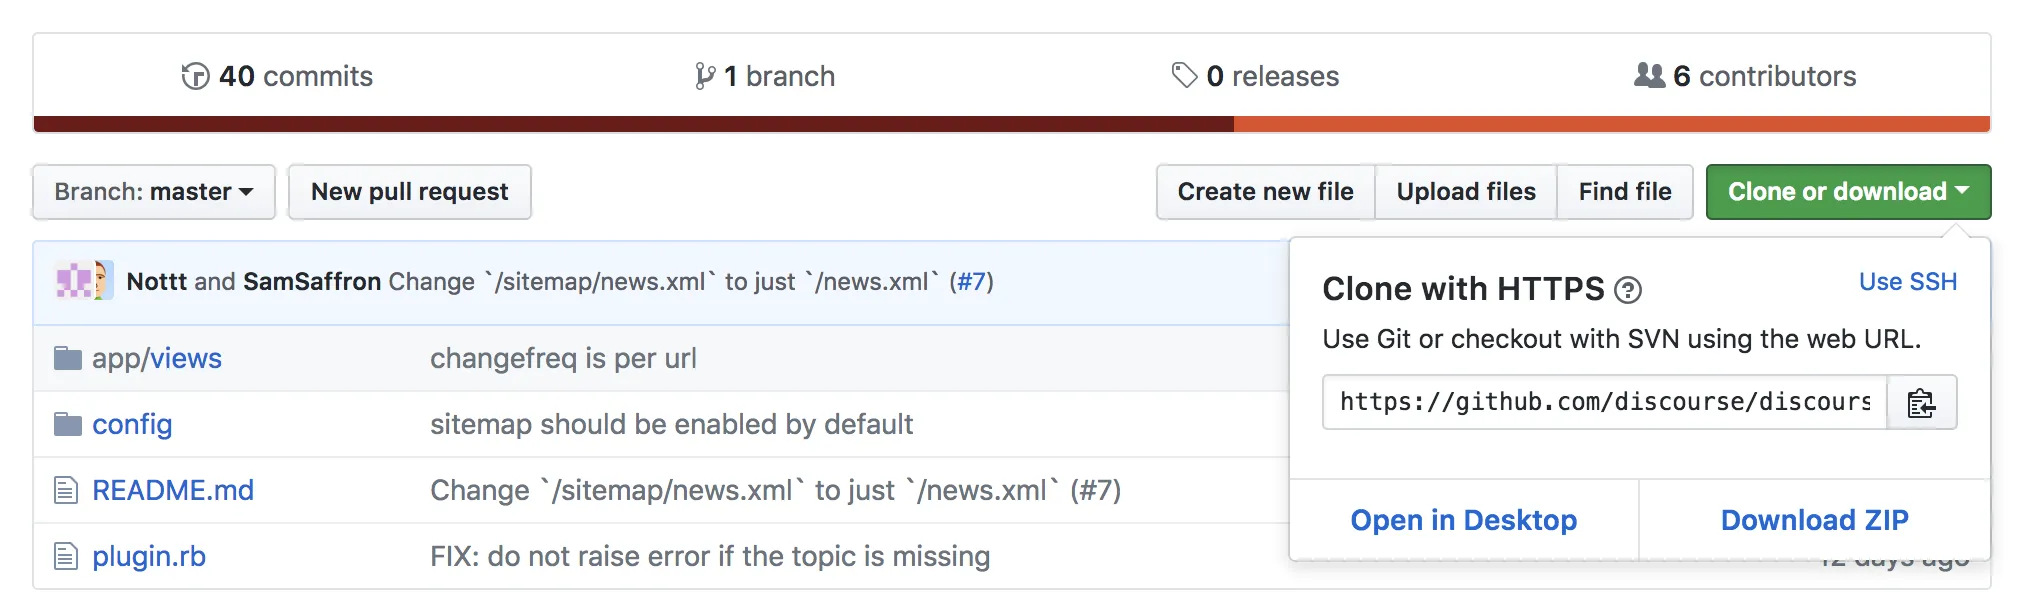
Task: Click inside the HTTPS clone URL field
Action: (x=1600, y=403)
